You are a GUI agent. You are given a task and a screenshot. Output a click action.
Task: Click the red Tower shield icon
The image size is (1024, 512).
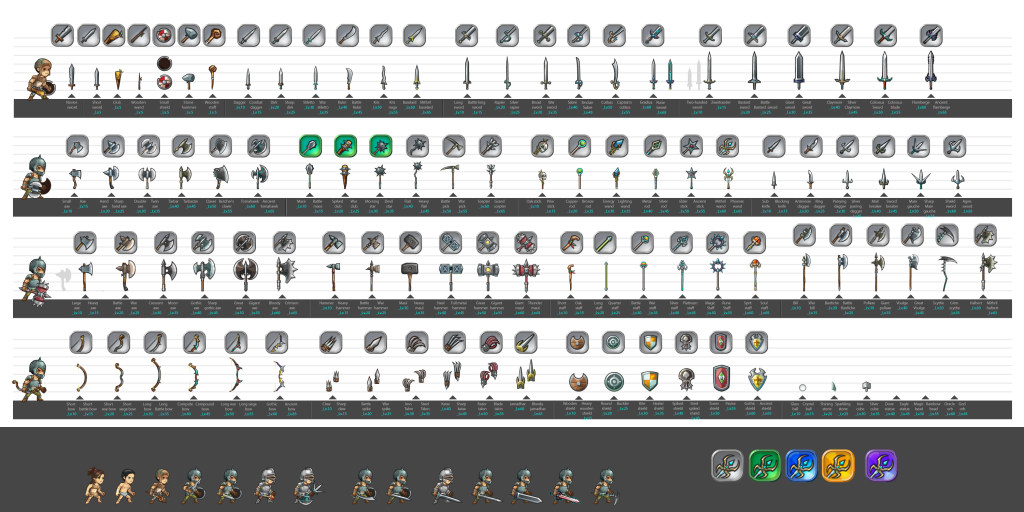721,343
